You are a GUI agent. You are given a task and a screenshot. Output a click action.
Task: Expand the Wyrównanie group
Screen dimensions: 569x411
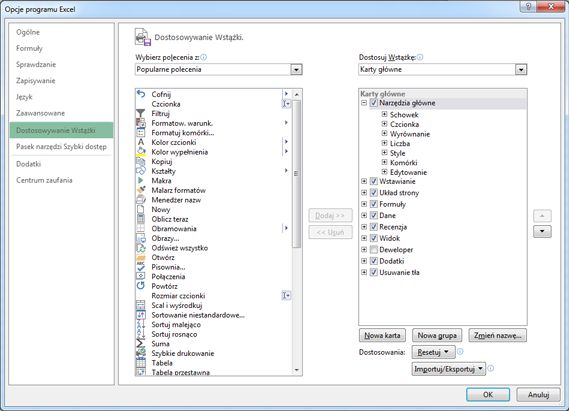click(385, 133)
